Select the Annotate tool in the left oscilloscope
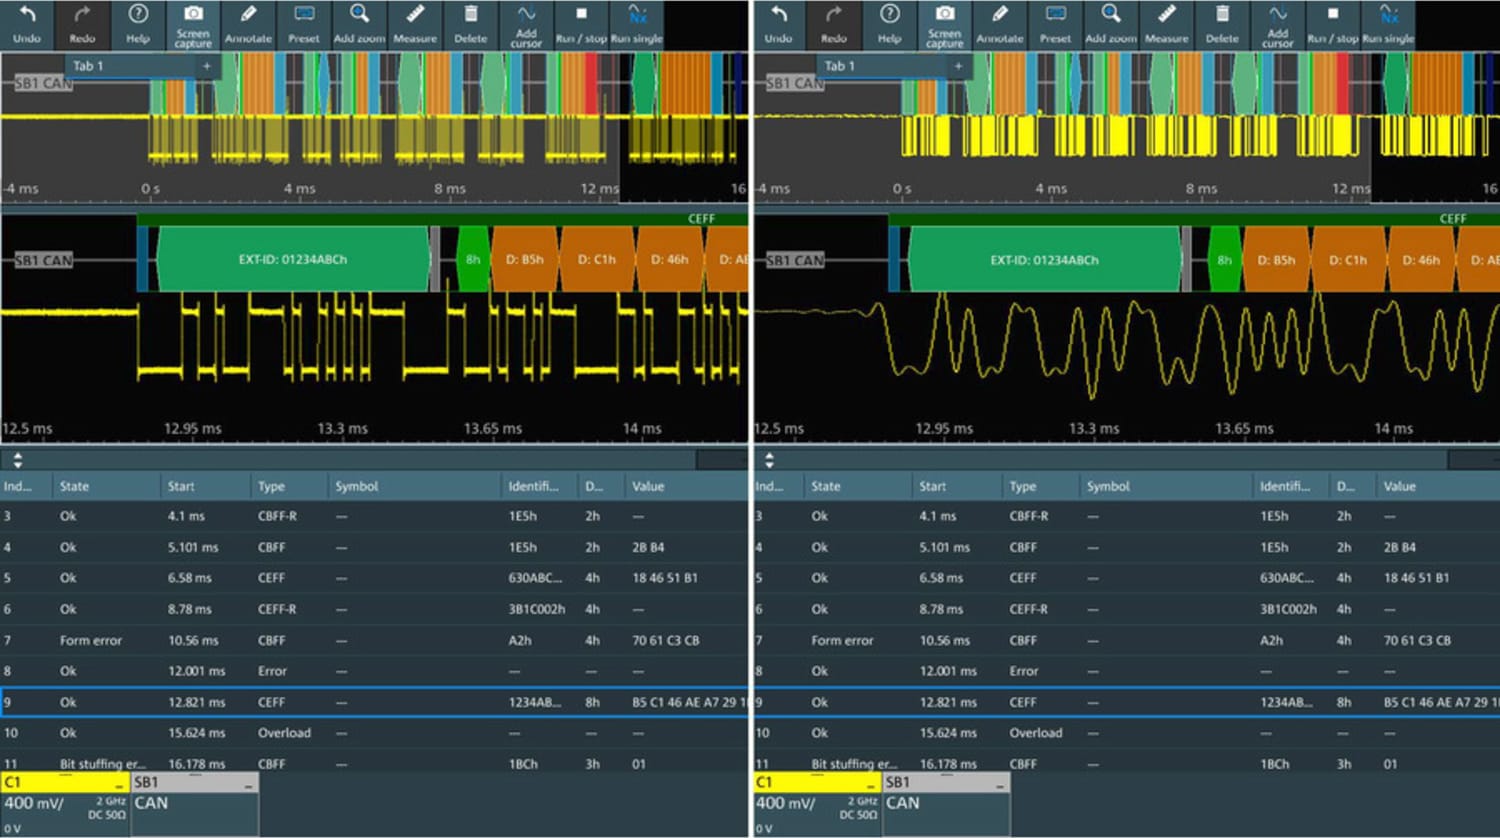Viewport: 1500px width, 838px height. pyautogui.click(x=248, y=25)
